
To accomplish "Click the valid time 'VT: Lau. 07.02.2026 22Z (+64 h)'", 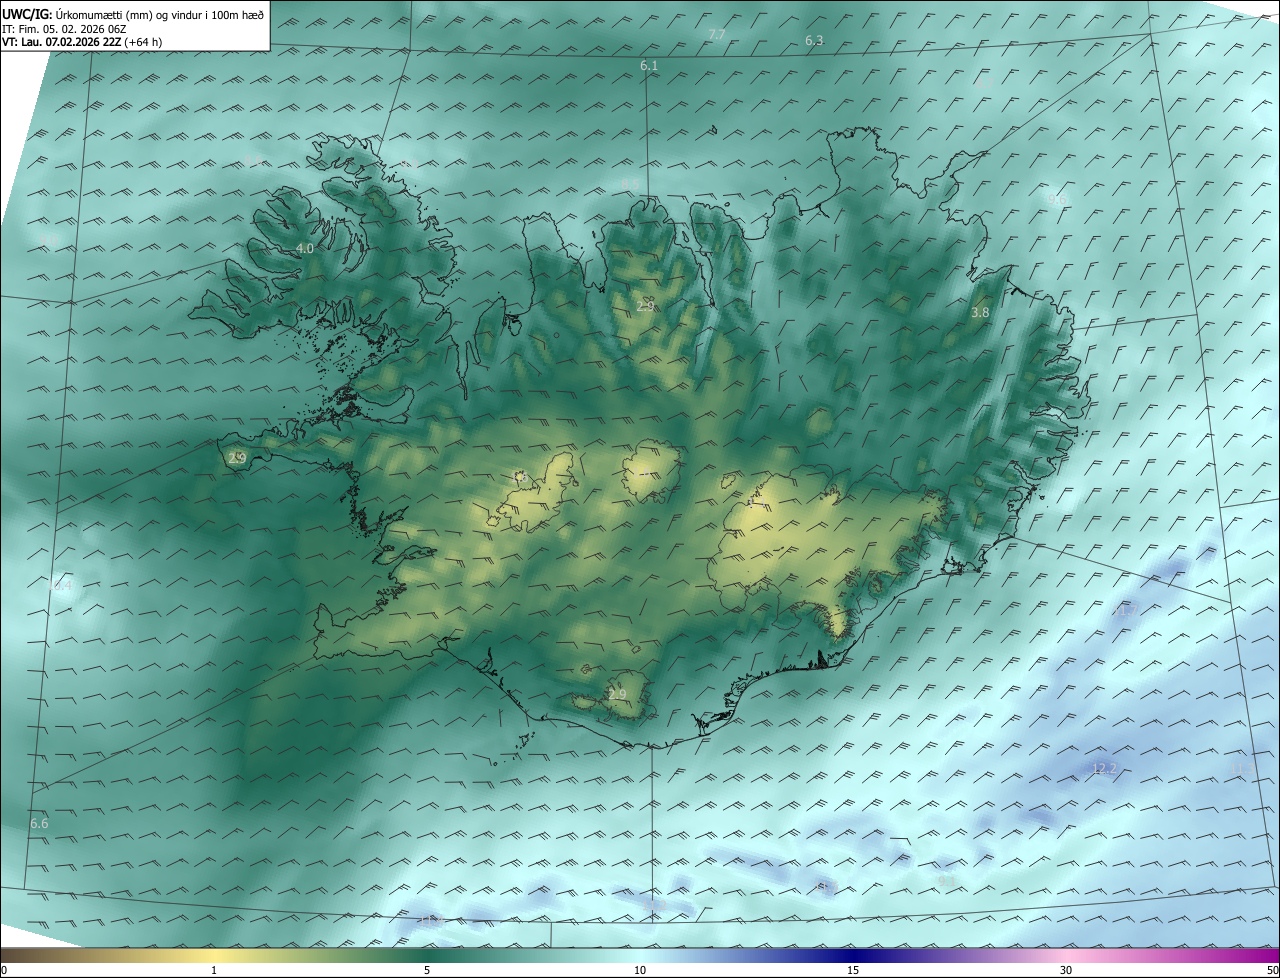I will pyautogui.click(x=82, y=41).
